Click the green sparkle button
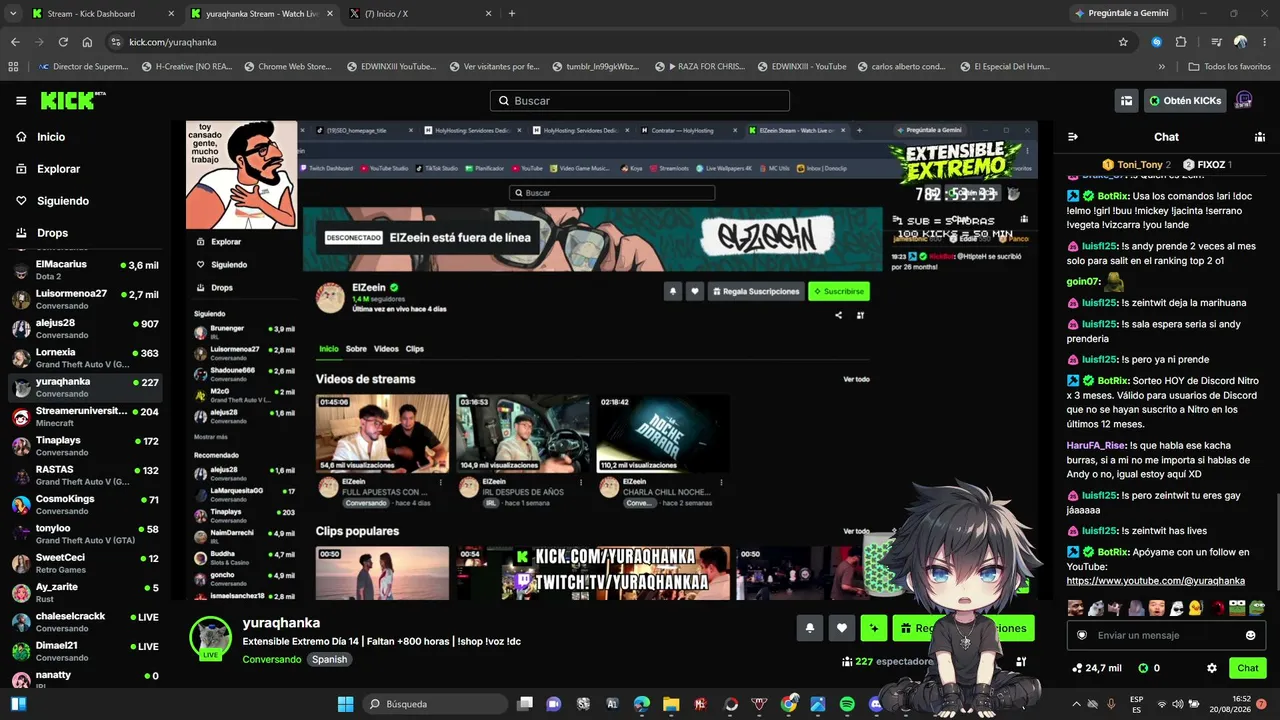1280x720 pixels. (874, 628)
